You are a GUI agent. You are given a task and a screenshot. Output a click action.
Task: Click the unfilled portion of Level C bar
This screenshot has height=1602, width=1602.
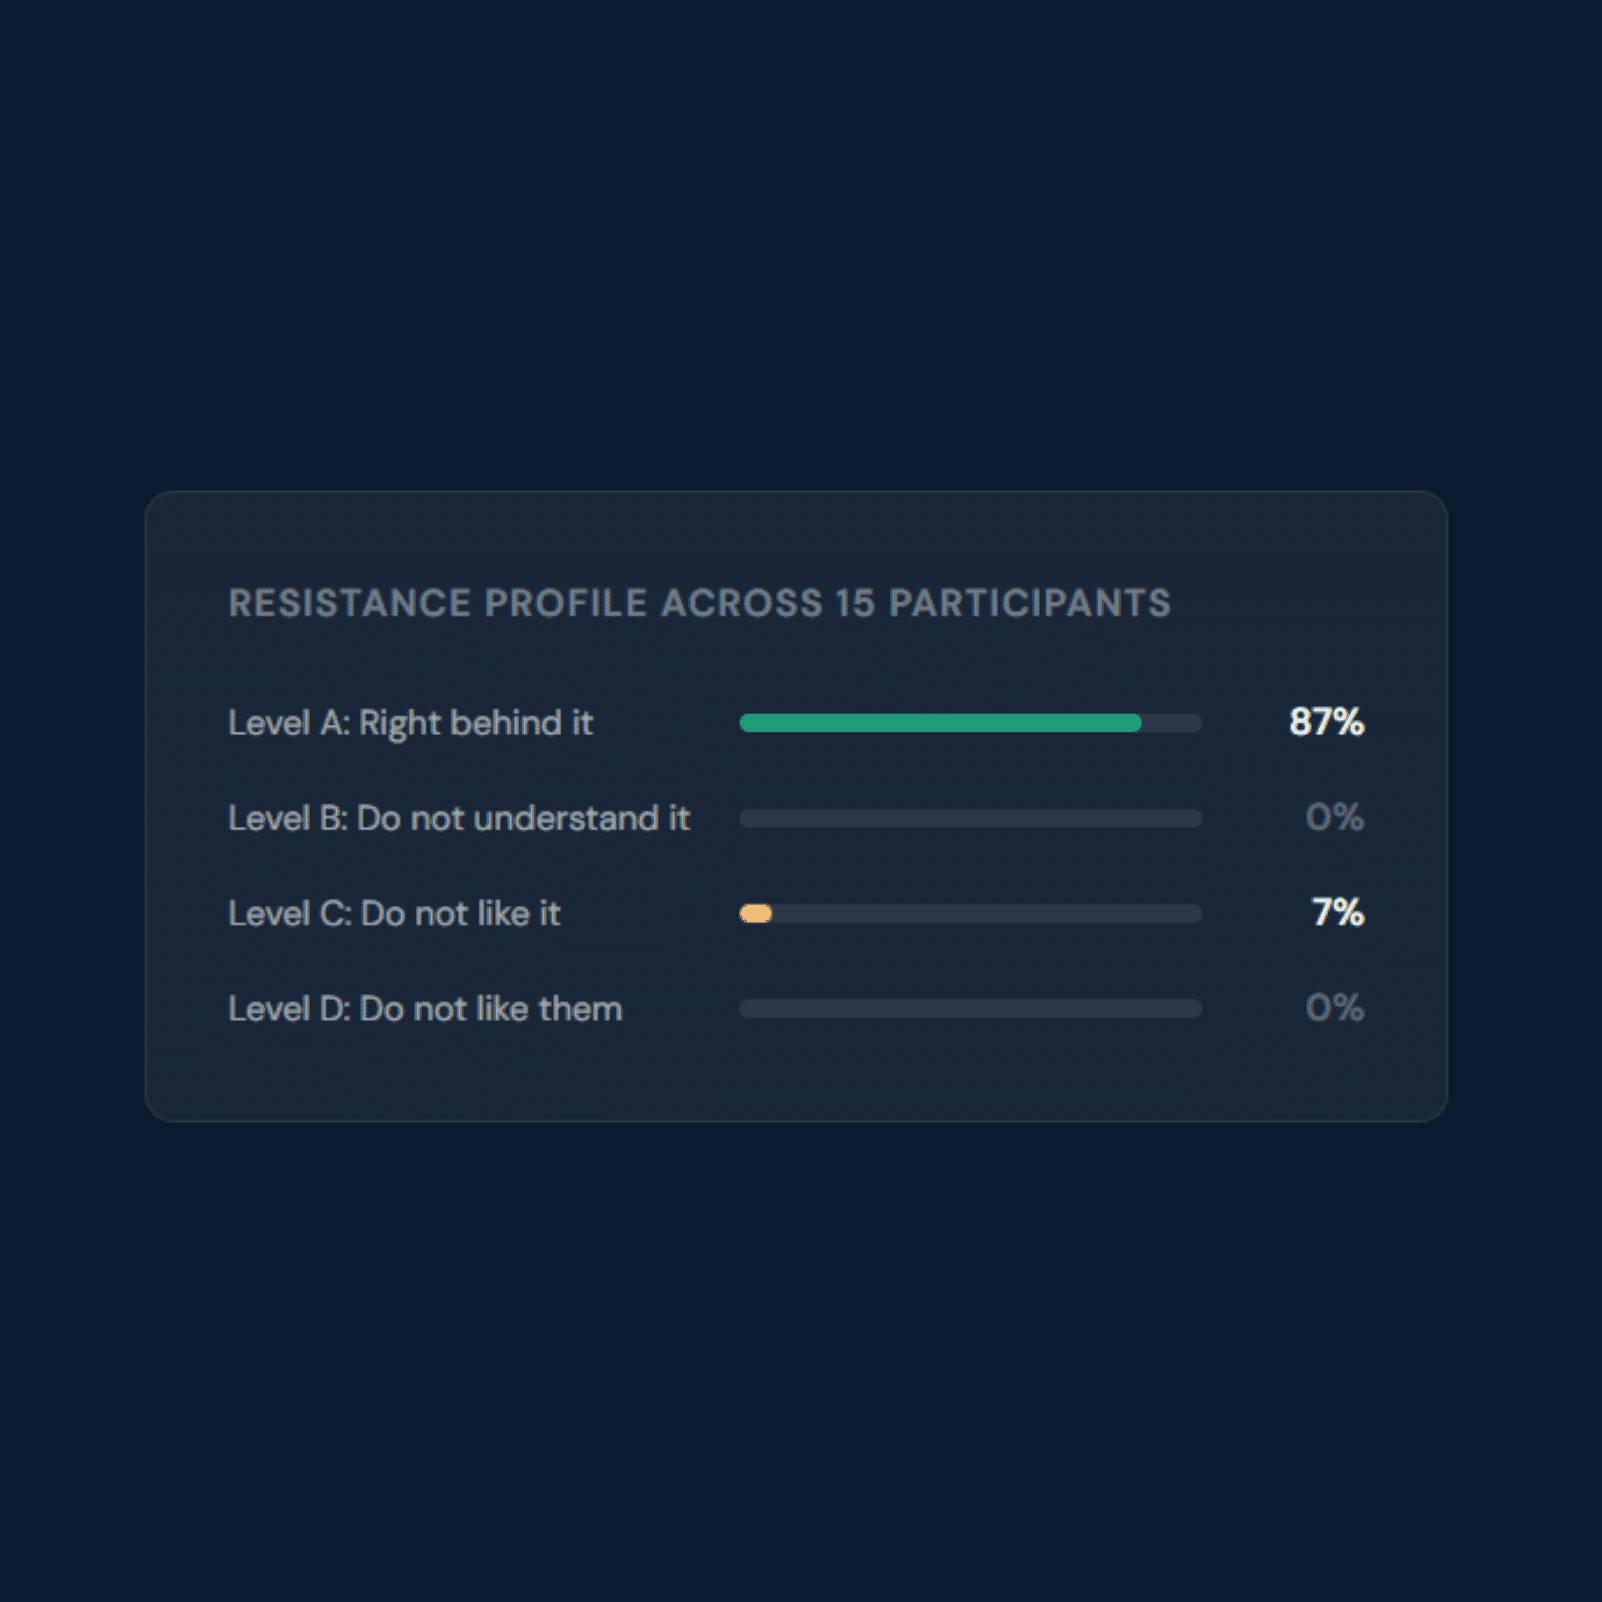coord(986,913)
